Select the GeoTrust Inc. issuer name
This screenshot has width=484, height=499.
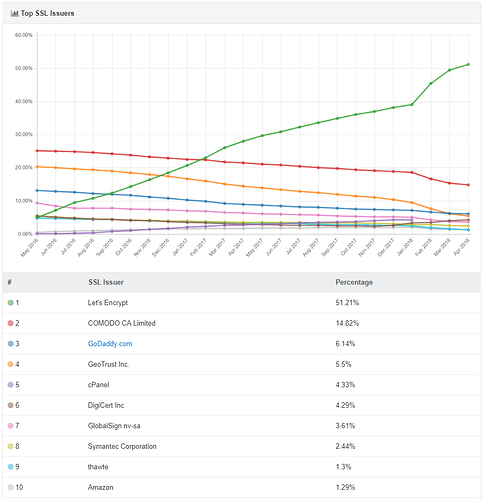point(108,364)
